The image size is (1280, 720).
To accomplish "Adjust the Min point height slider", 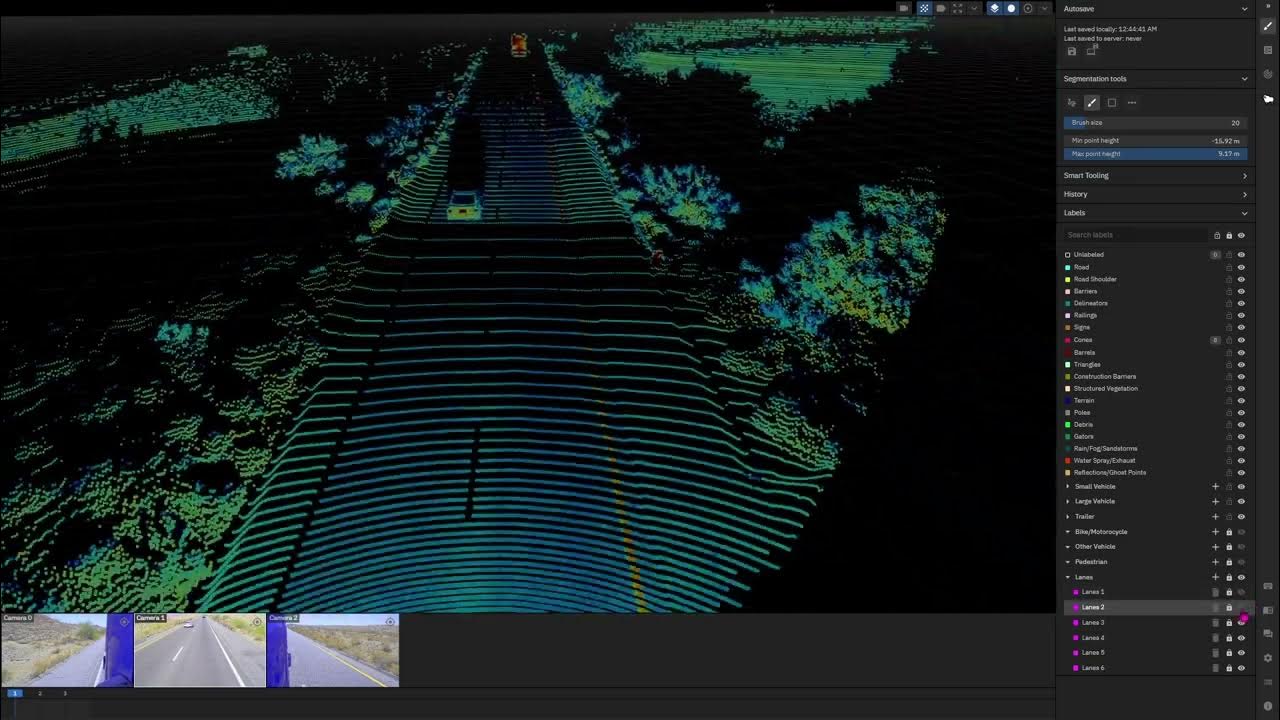I will (x=1155, y=141).
